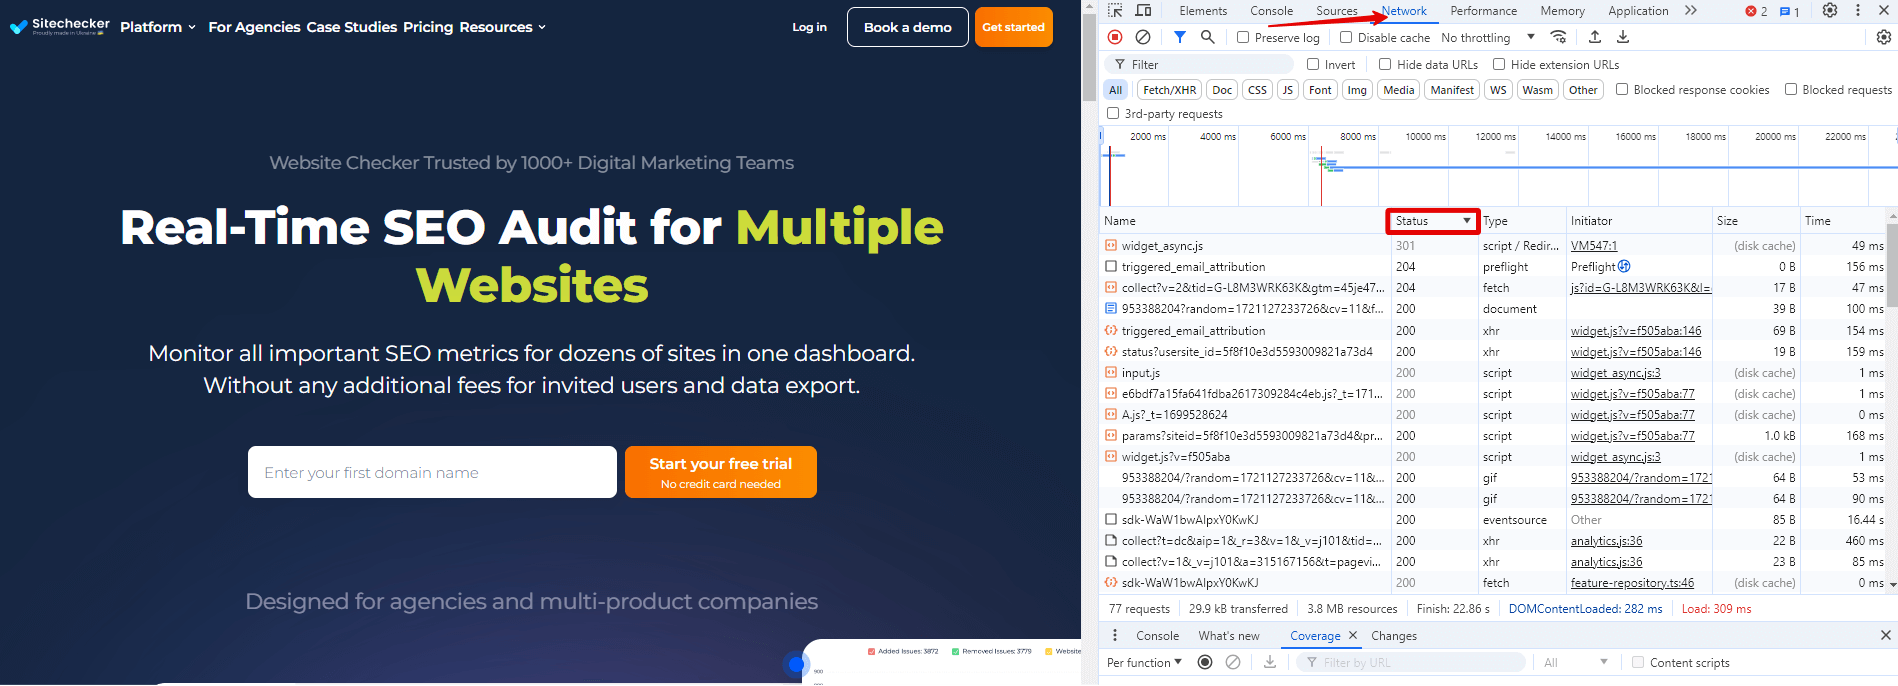Clear coverage results icon

(1233, 662)
